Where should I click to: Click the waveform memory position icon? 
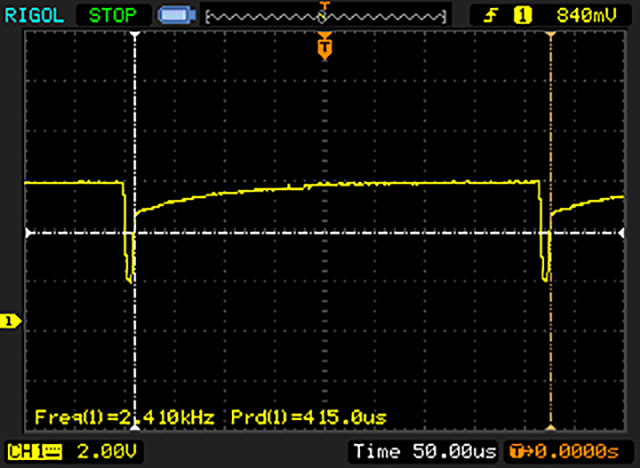[177, 16]
